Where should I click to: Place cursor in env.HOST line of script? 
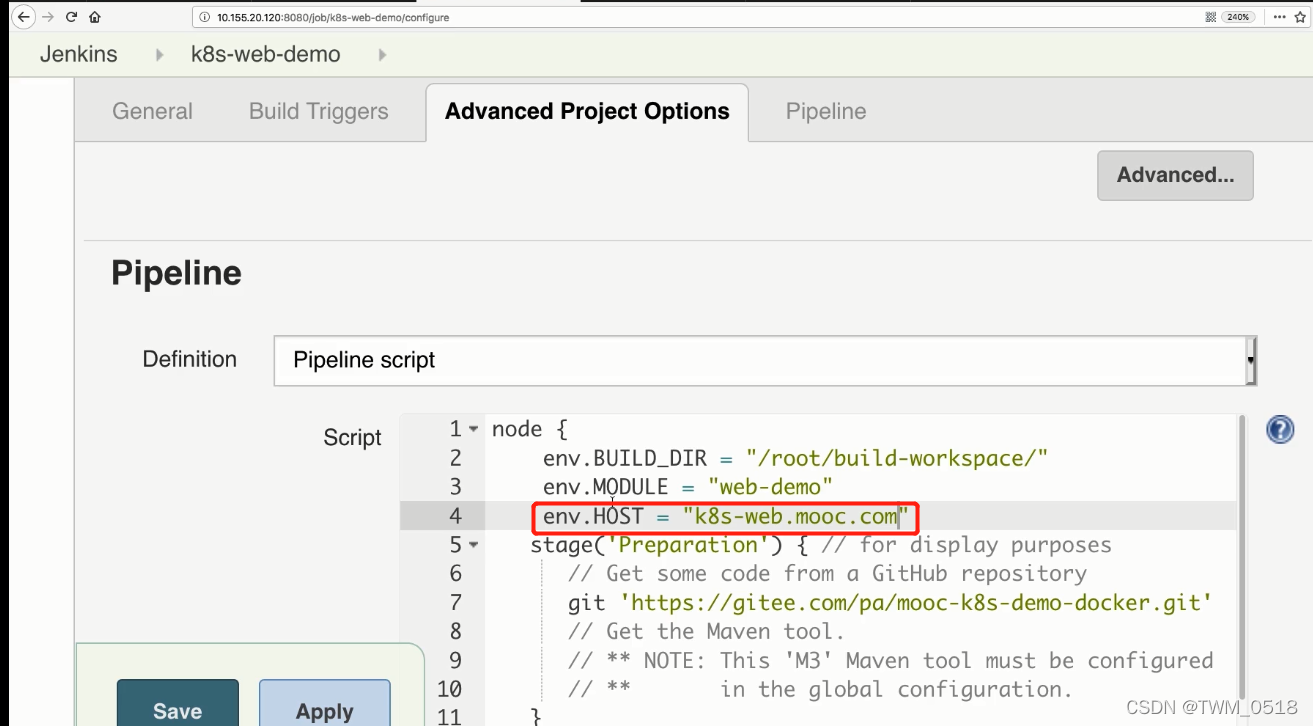click(724, 516)
